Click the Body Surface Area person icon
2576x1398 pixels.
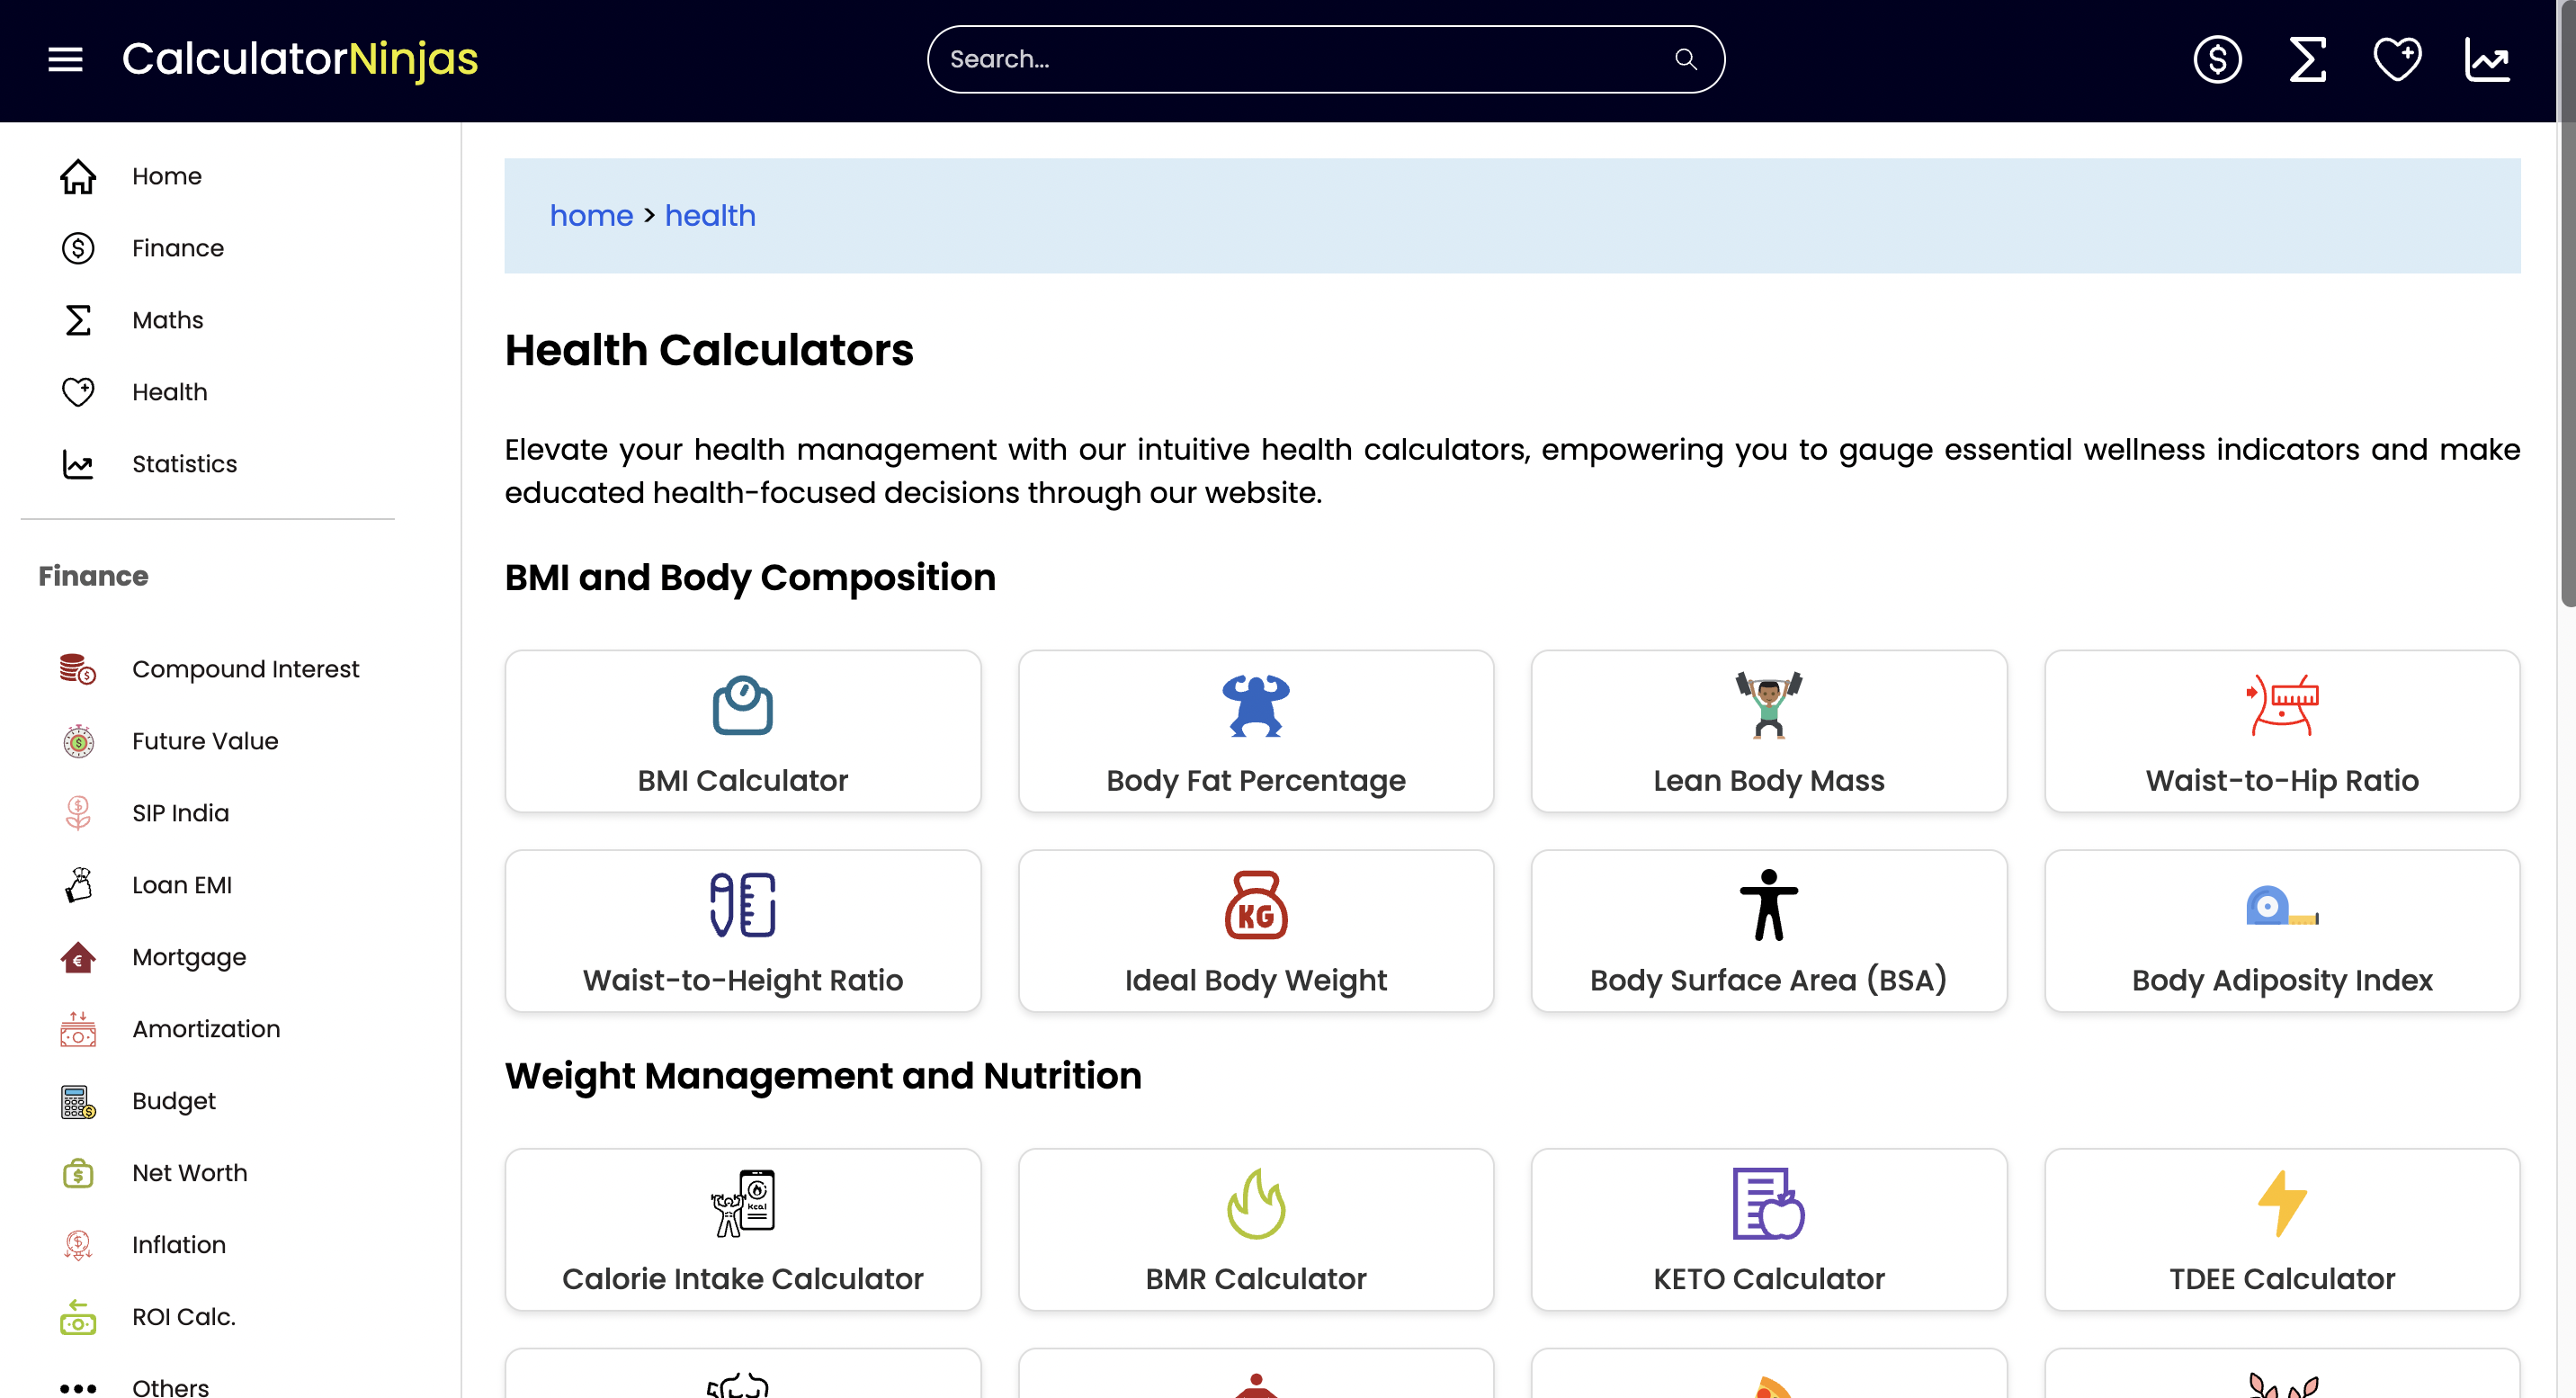1769,905
